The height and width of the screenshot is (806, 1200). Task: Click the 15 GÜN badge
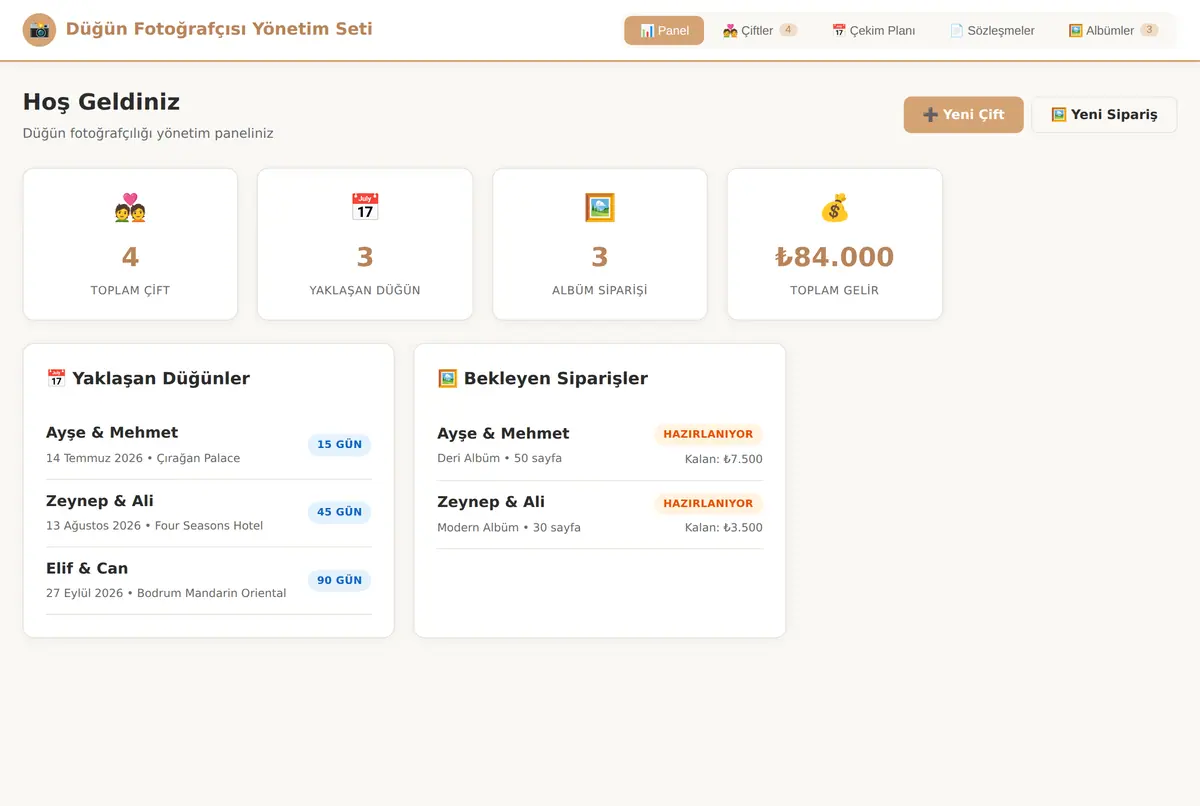tap(339, 445)
